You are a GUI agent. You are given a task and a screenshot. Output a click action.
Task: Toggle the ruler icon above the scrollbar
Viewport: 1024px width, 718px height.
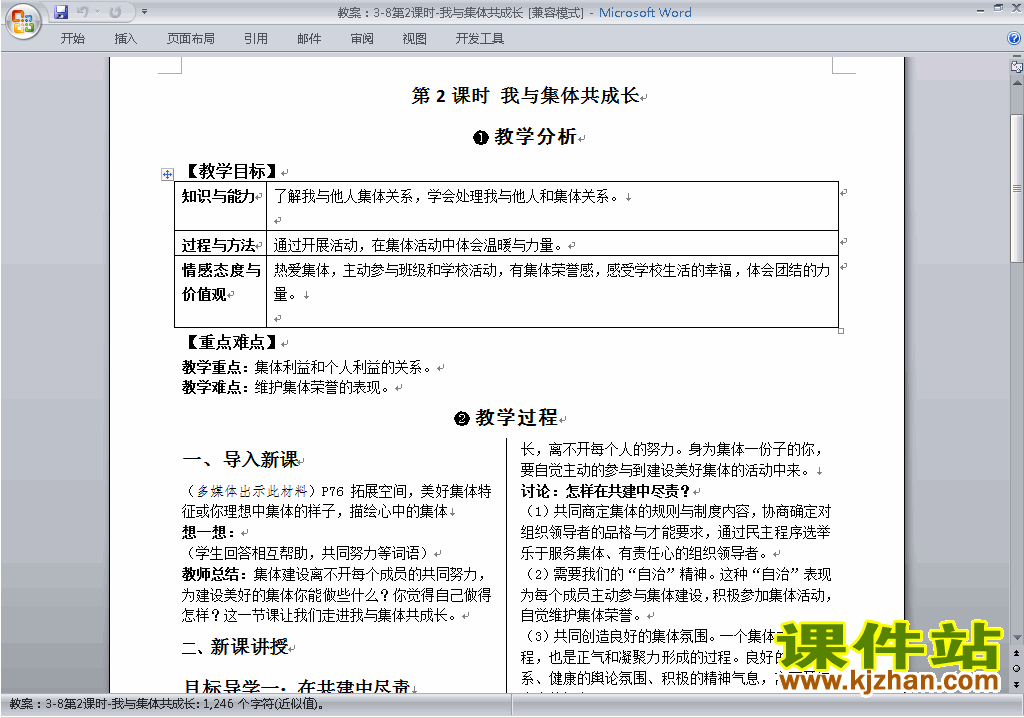[x=1016, y=66]
